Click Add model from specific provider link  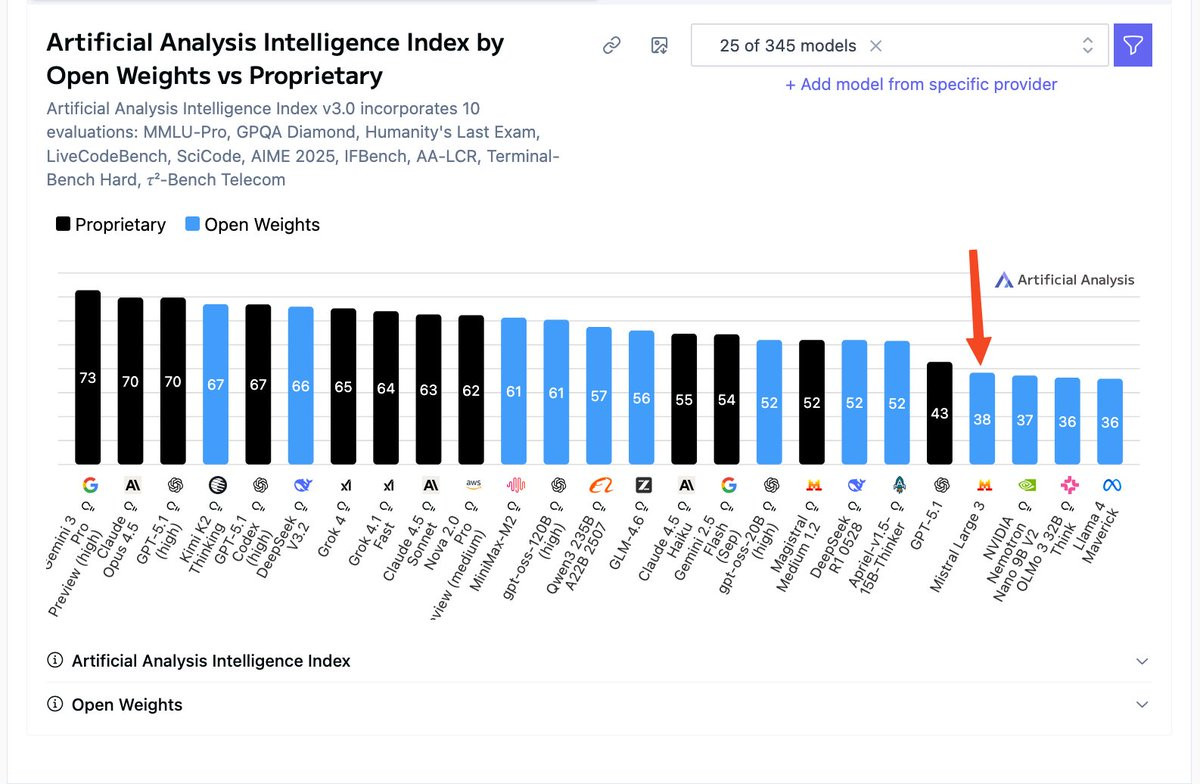point(921,84)
